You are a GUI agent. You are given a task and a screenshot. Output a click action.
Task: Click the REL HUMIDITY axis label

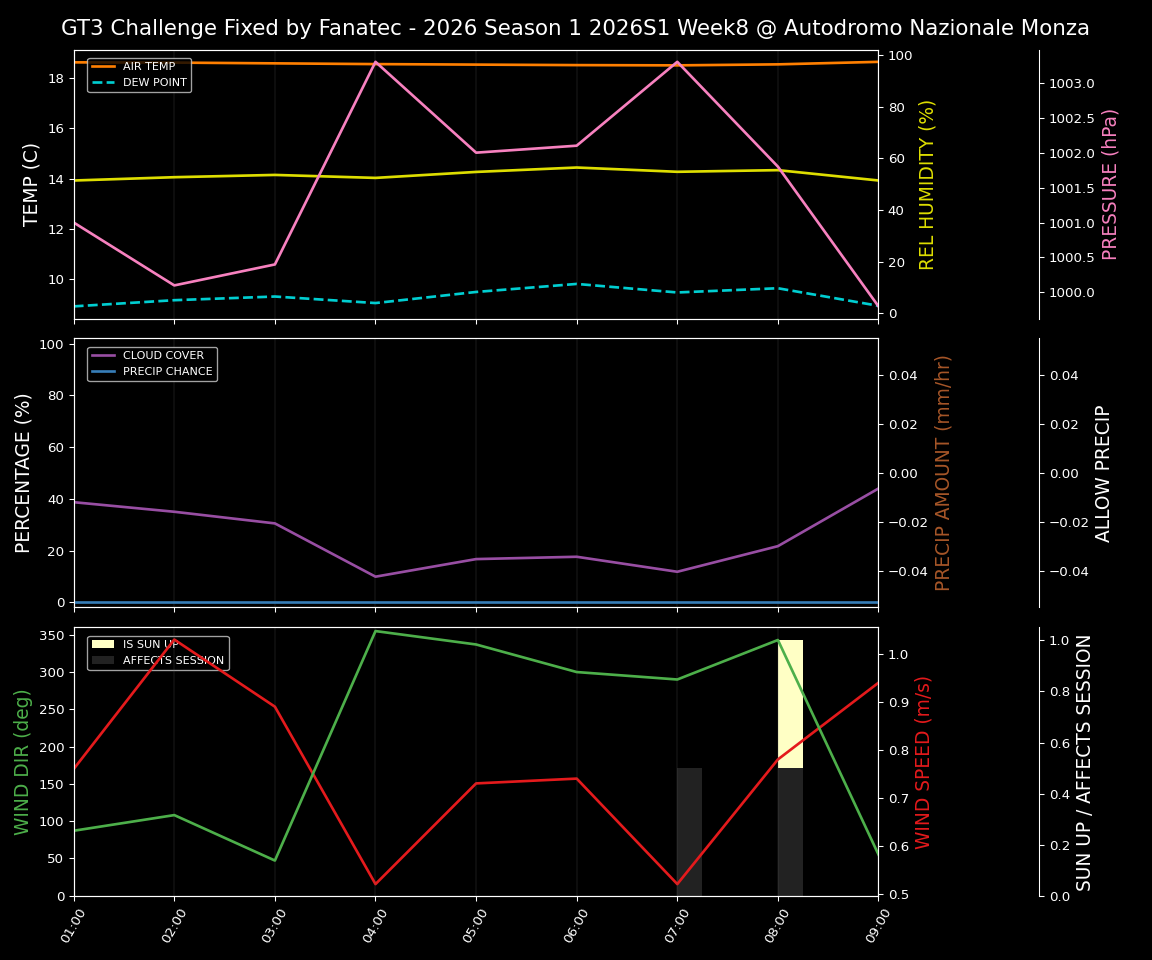pyautogui.click(x=925, y=183)
